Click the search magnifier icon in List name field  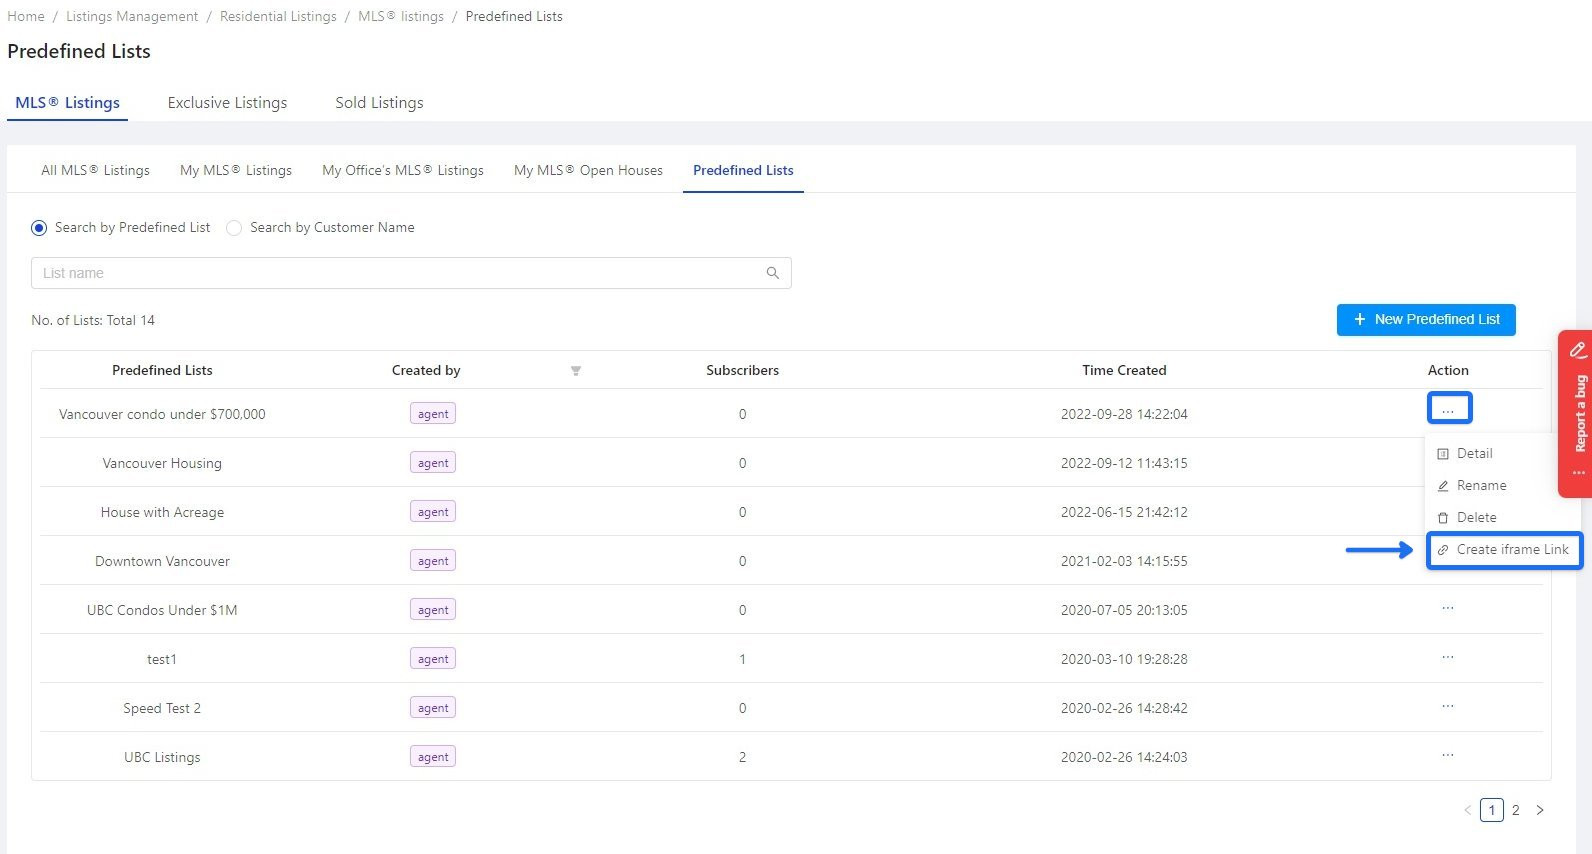point(772,273)
